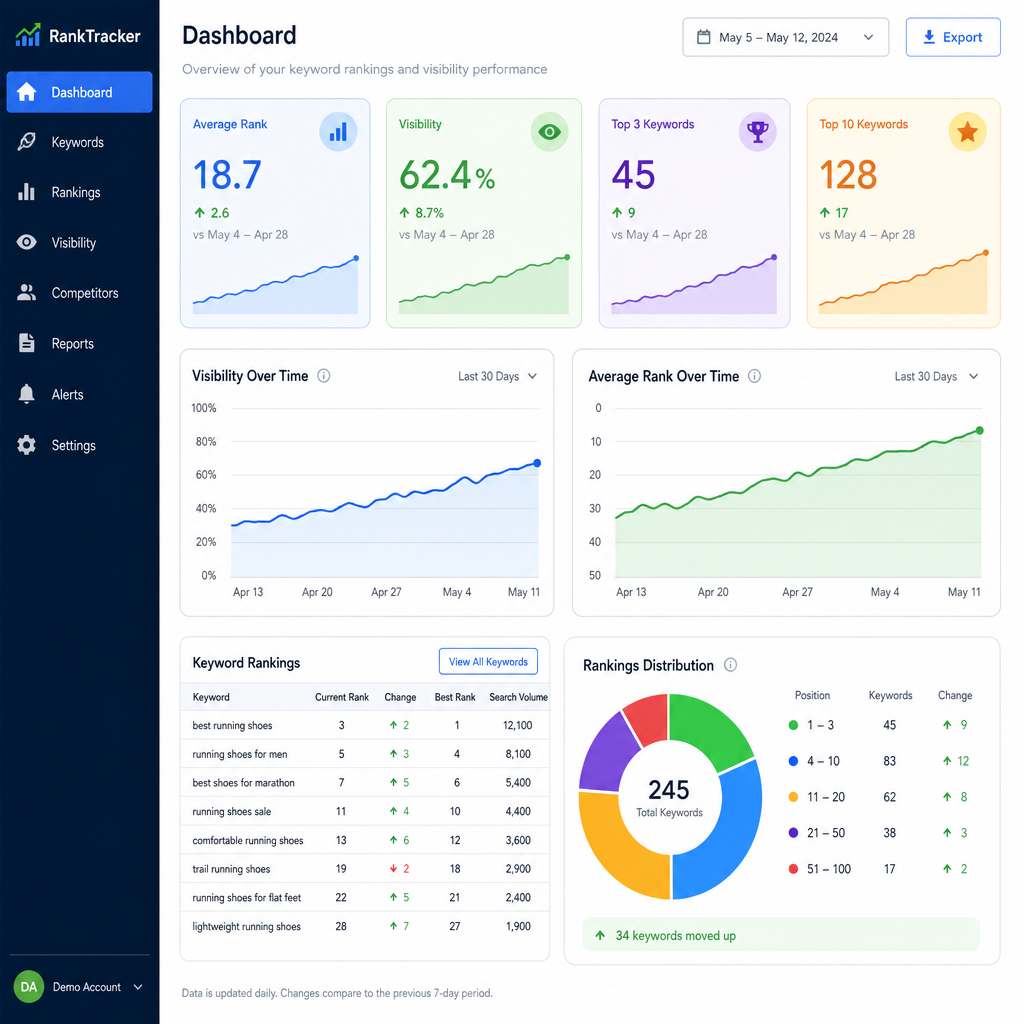1024x1024 pixels.
Task: Click the eye icon beside Visibility in sidebar
Action: pyautogui.click(x=27, y=242)
